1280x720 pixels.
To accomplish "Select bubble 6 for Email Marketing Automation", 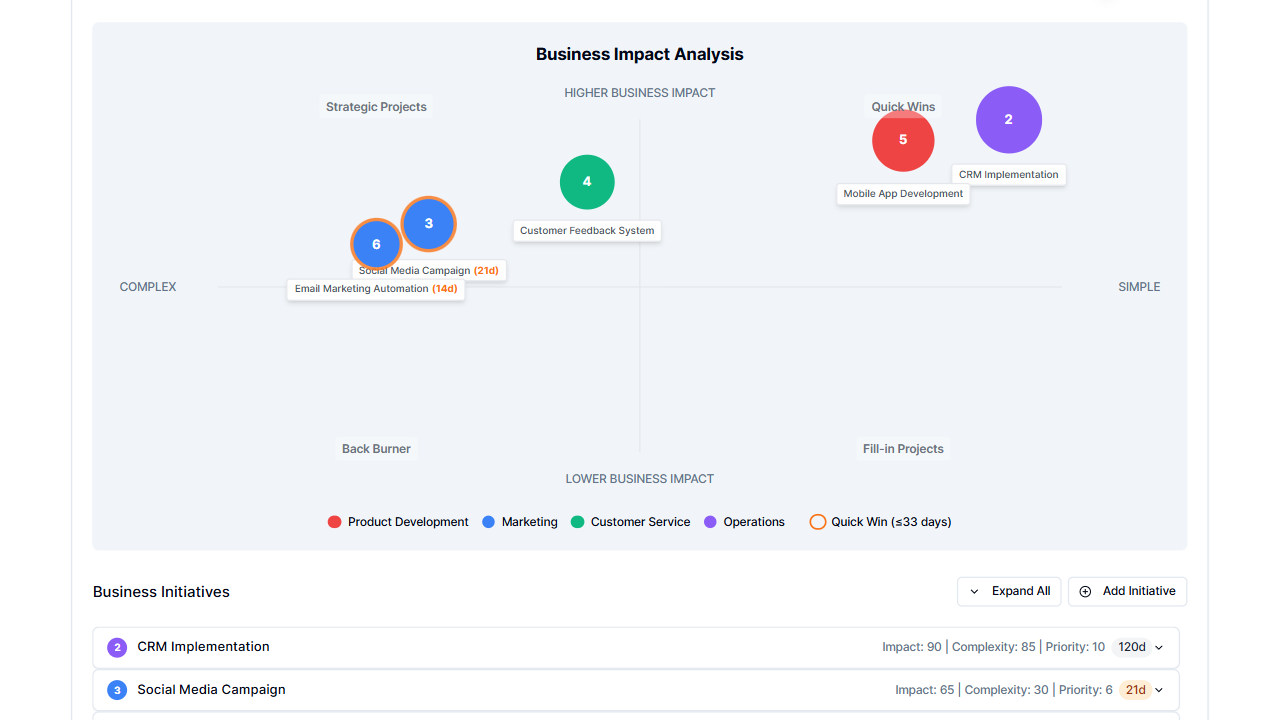I will pos(376,244).
